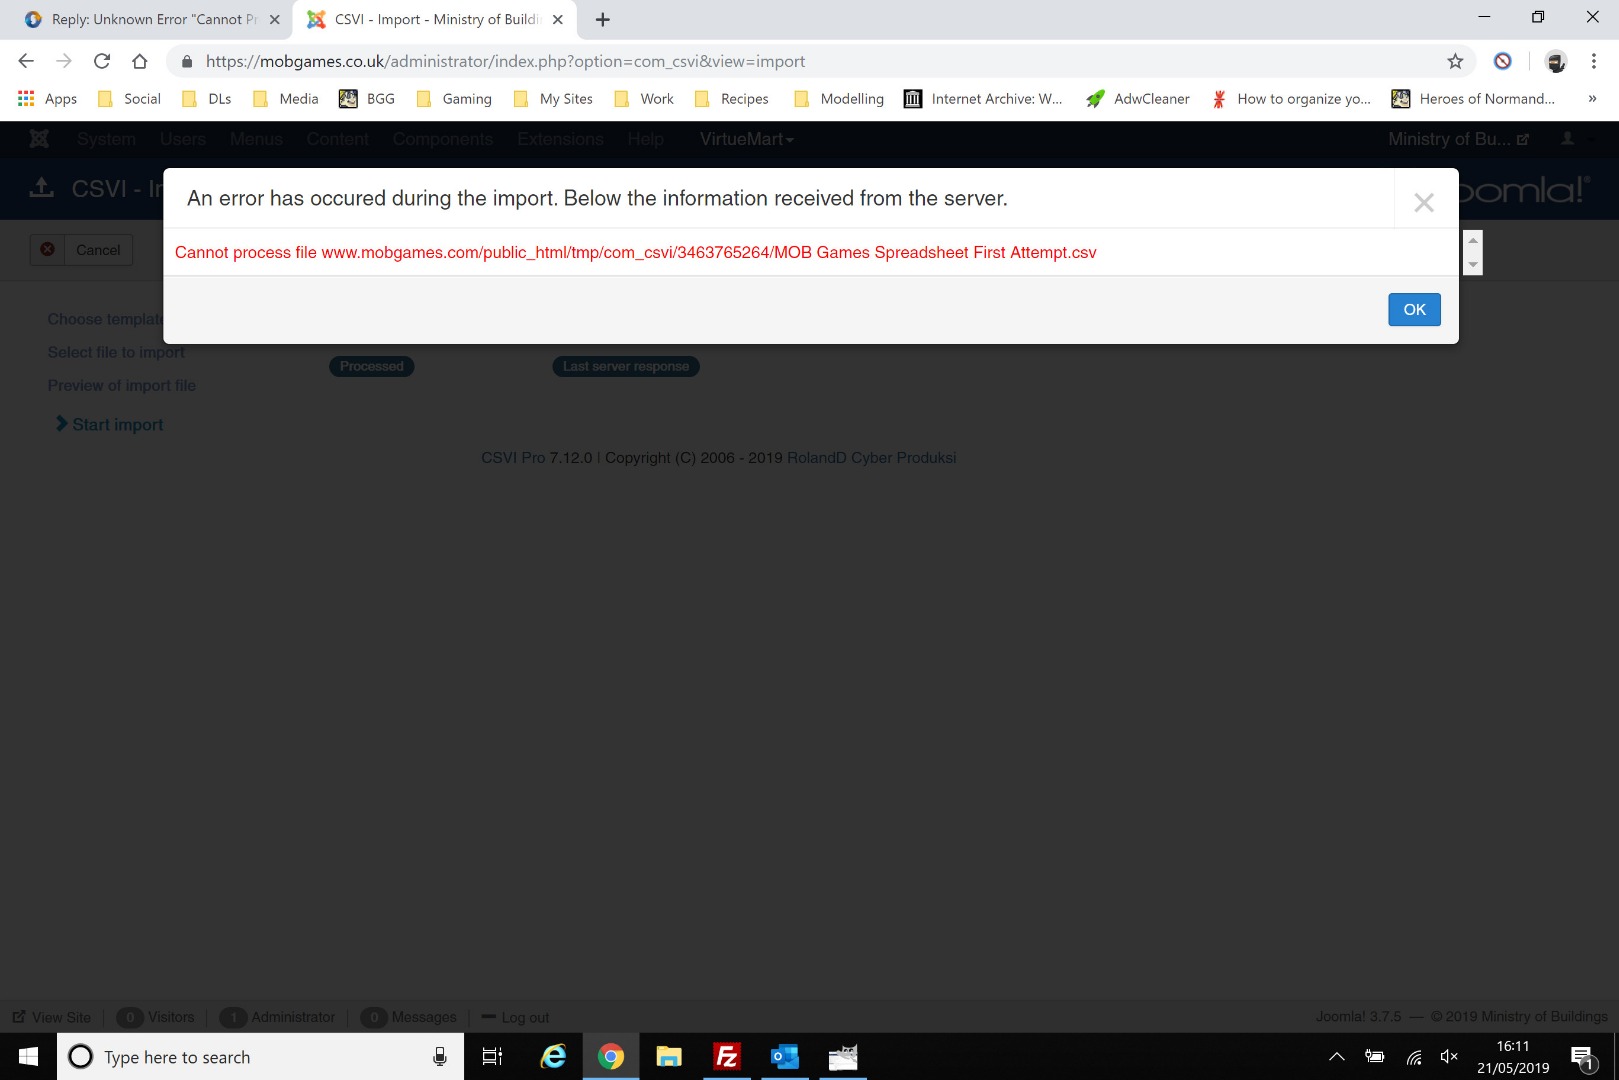1619x1080 pixels.
Task: Click OK in the import error dialog
Action: (x=1413, y=310)
